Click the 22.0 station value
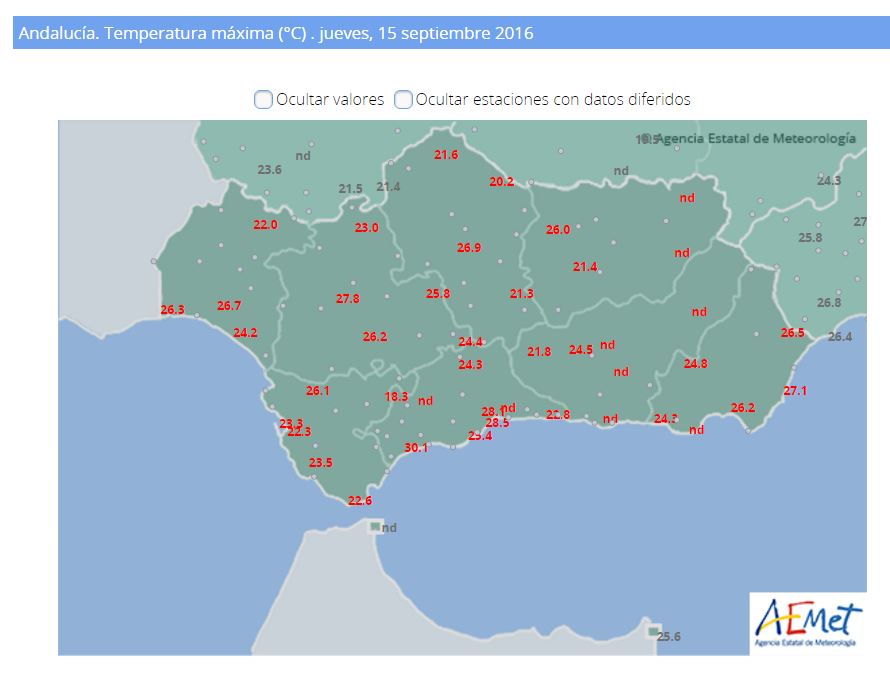This screenshot has width=890, height=681. click(x=265, y=225)
